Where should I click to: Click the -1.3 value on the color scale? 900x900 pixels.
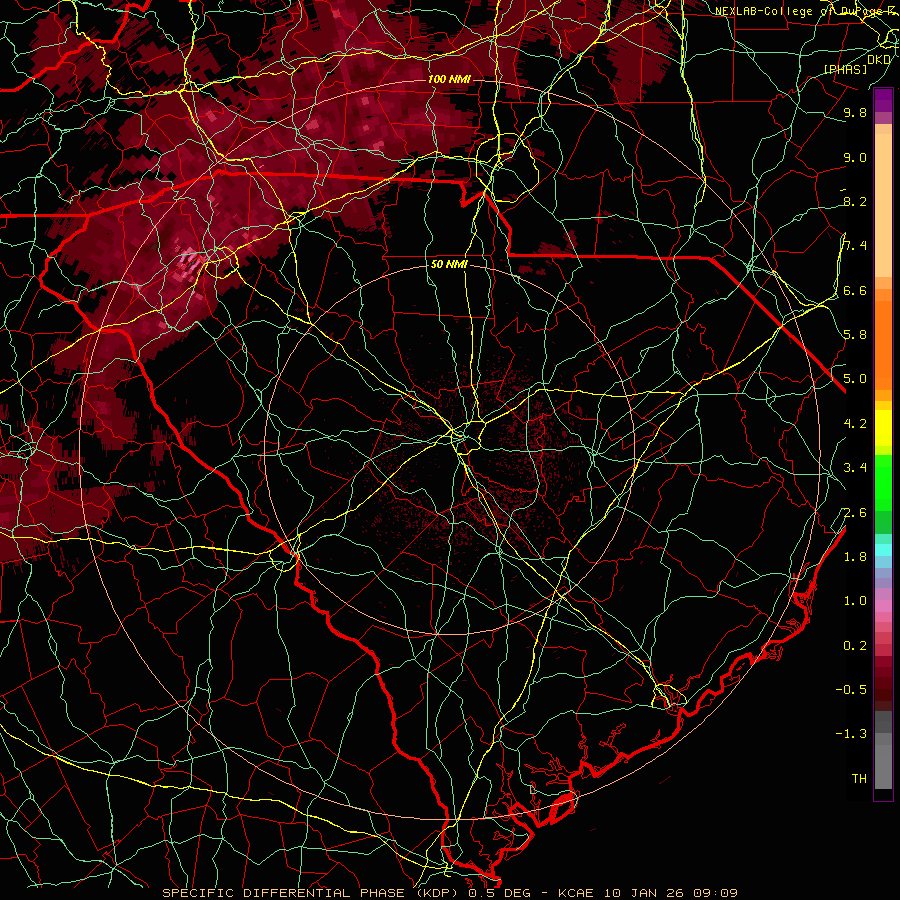[x=851, y=734]
